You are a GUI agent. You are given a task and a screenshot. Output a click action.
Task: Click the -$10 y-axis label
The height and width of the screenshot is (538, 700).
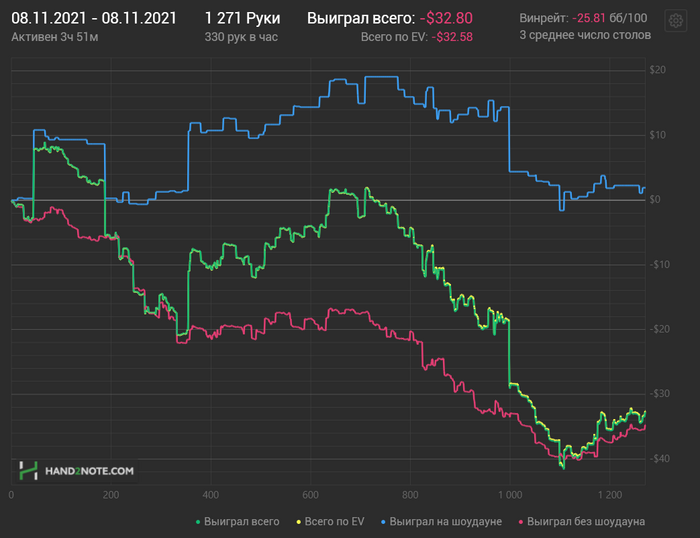660,265
